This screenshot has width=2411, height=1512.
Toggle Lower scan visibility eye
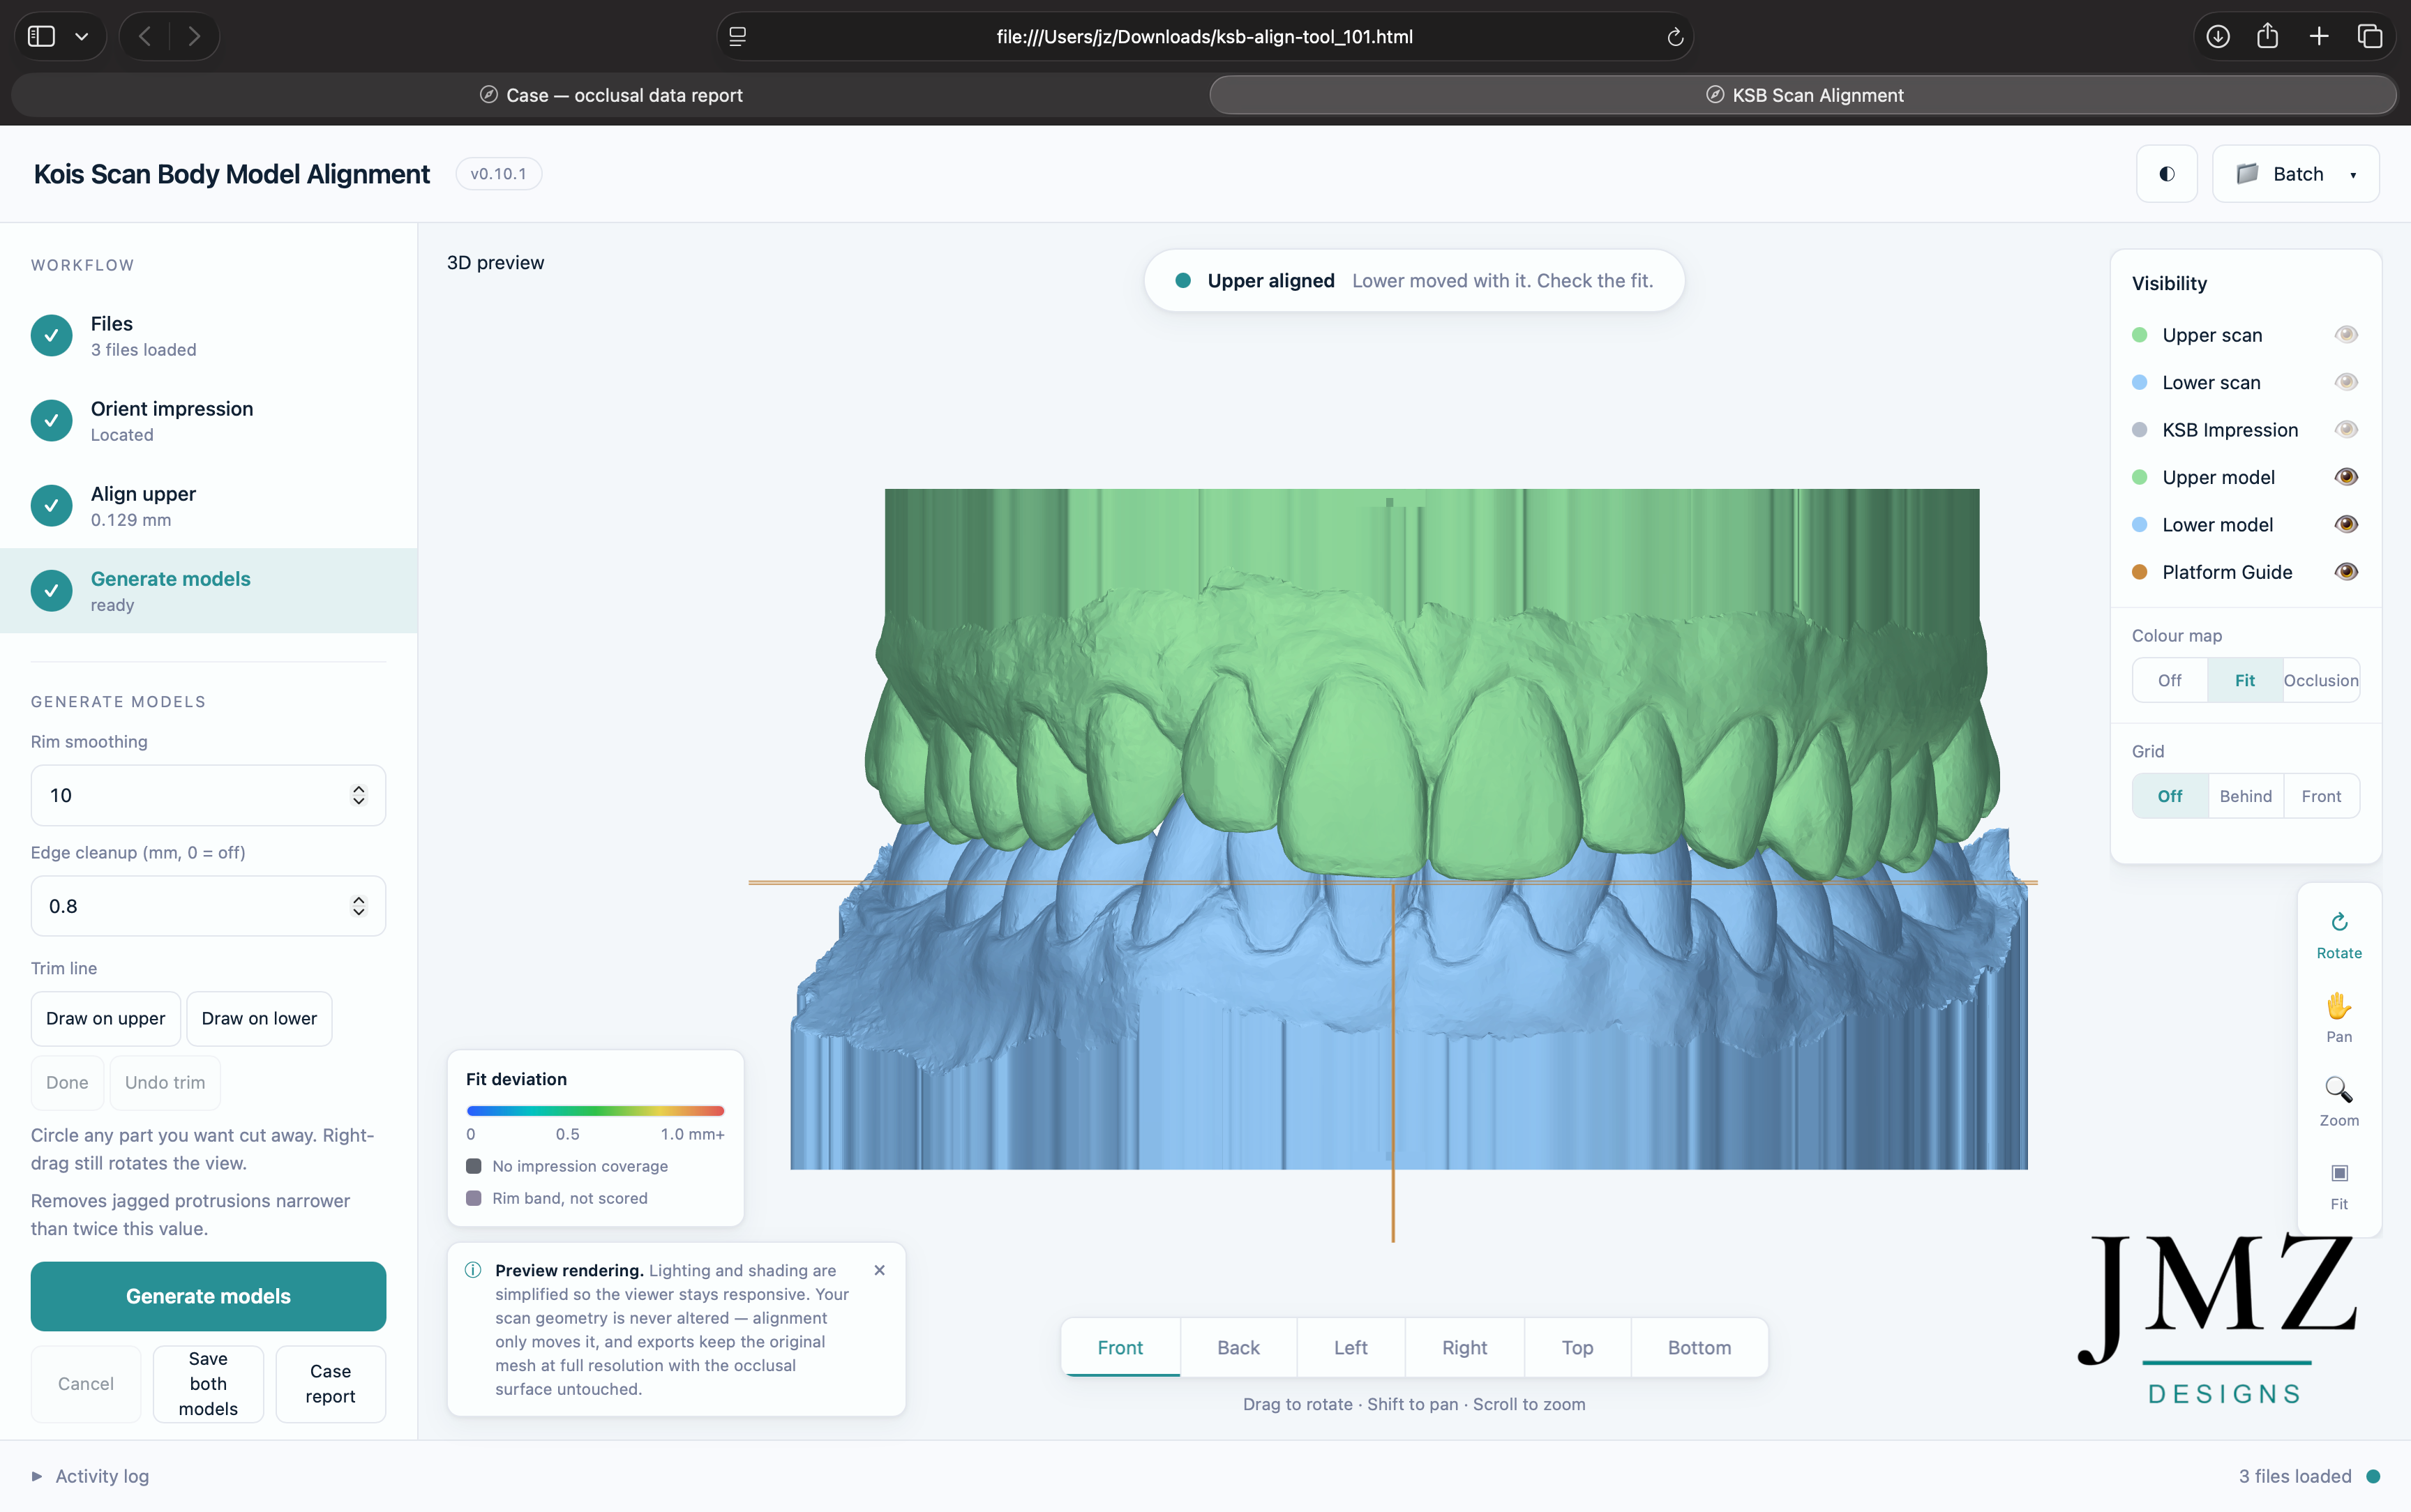pos(2346,382)
